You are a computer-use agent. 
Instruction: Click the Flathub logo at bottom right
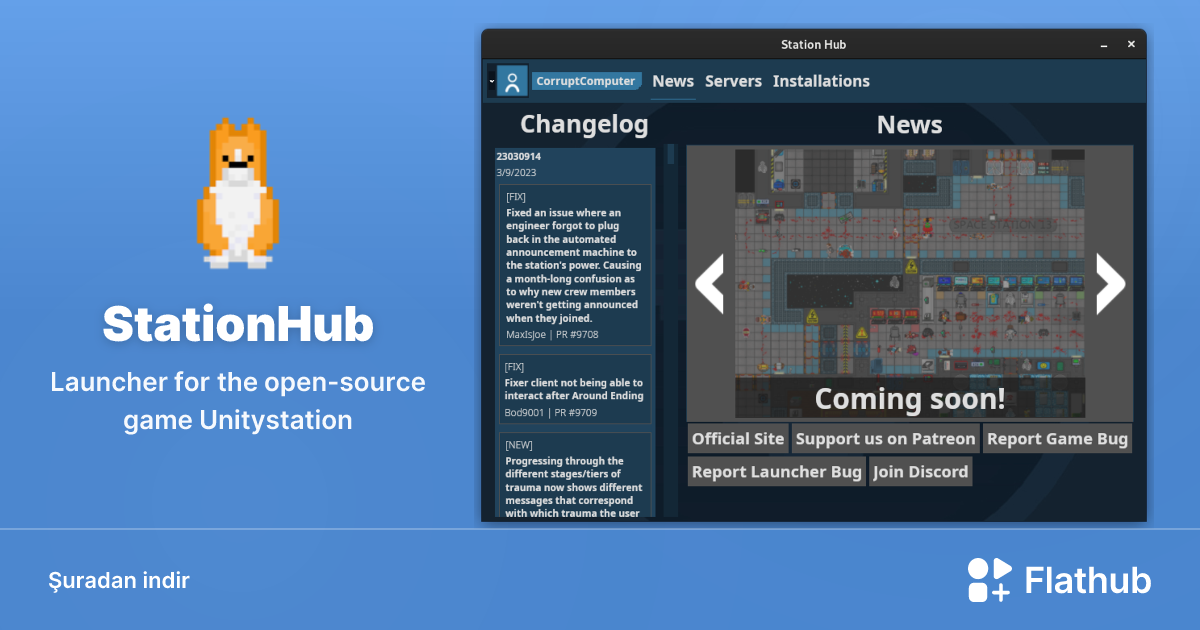coord(1059,578)
